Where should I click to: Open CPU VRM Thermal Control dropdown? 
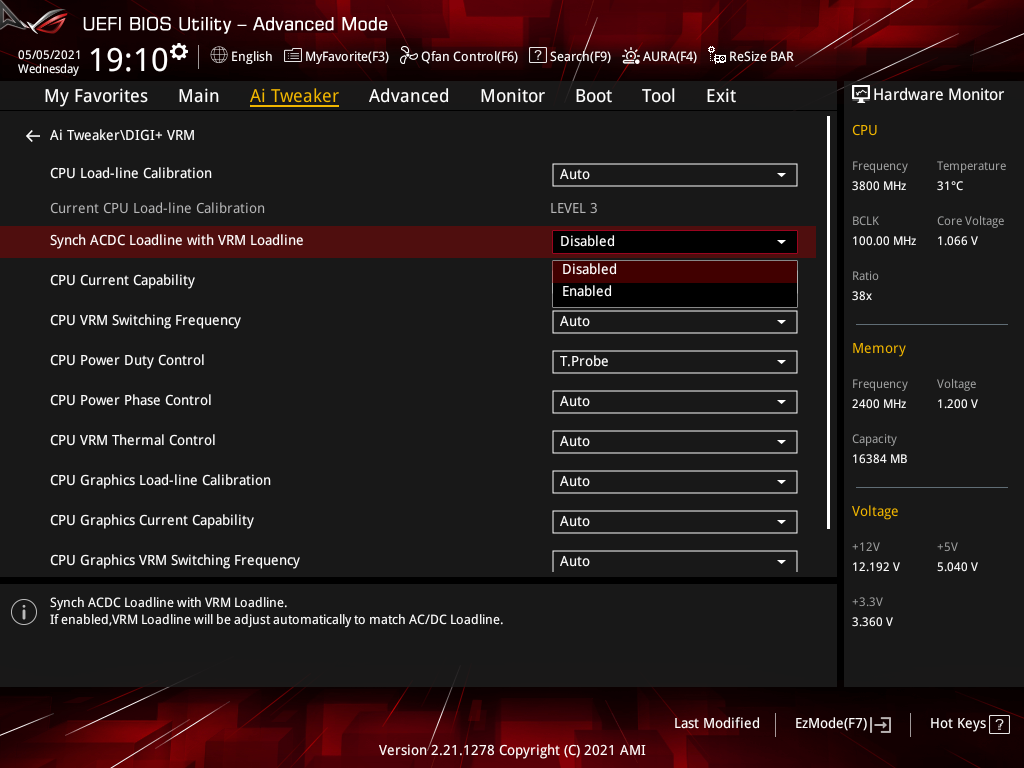coord(675,441)
